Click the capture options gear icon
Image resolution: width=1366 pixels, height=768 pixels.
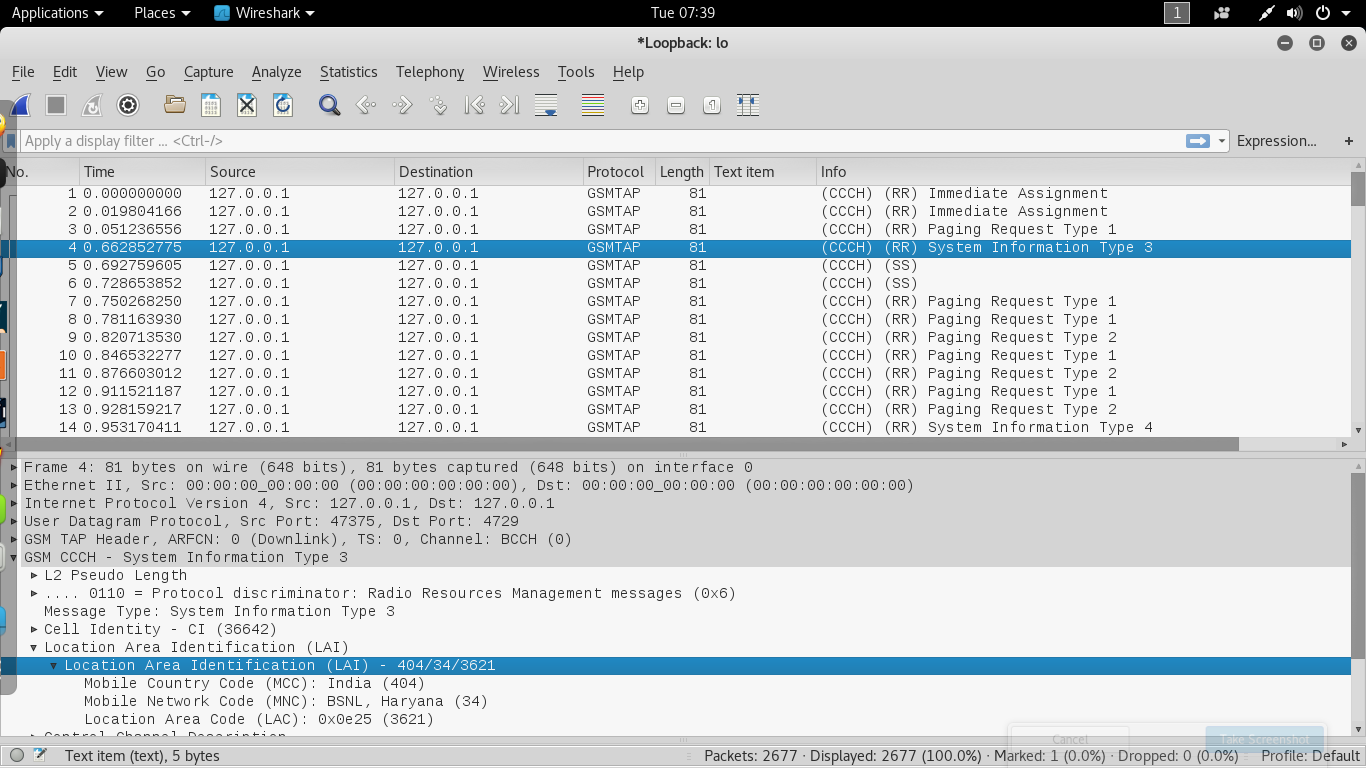[x=128, y=105]
